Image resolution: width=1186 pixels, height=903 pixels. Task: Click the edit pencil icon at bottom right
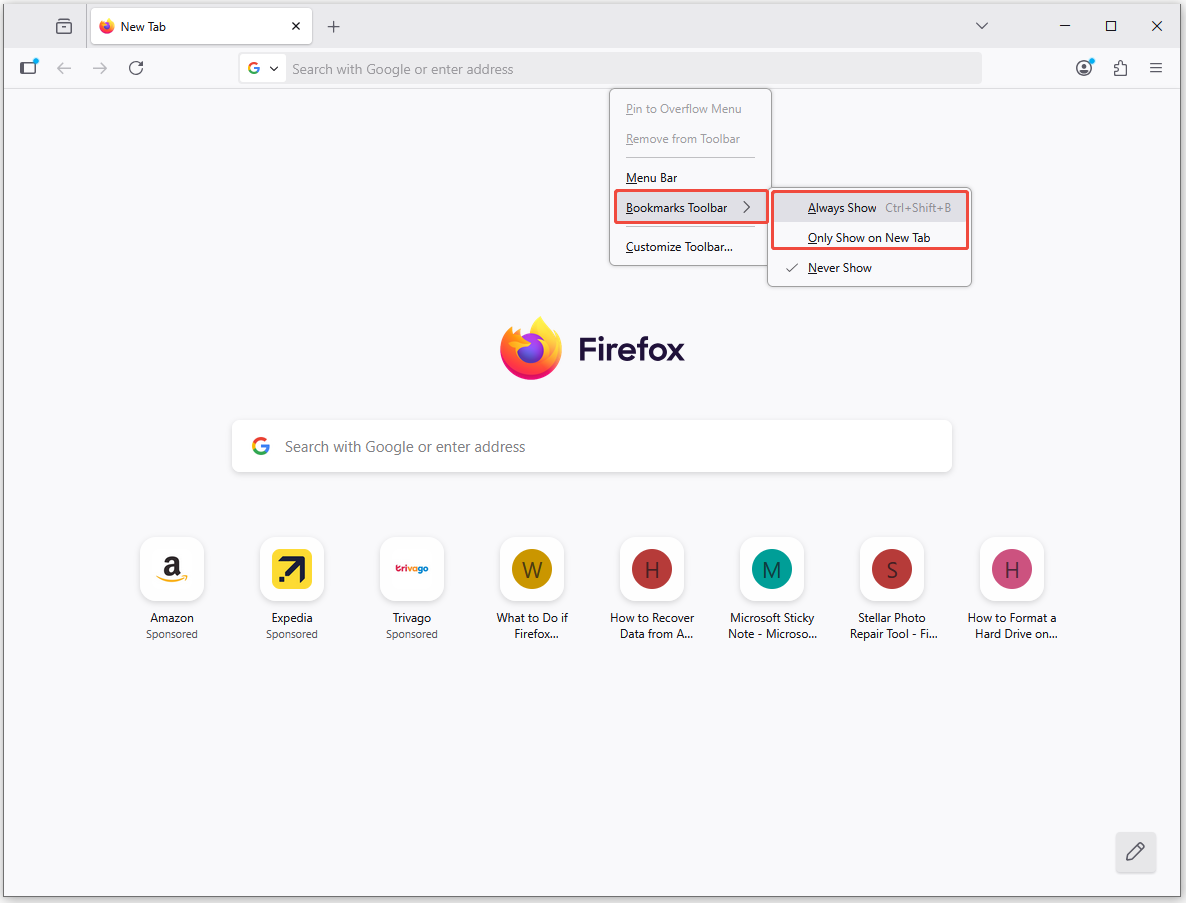1135,852
